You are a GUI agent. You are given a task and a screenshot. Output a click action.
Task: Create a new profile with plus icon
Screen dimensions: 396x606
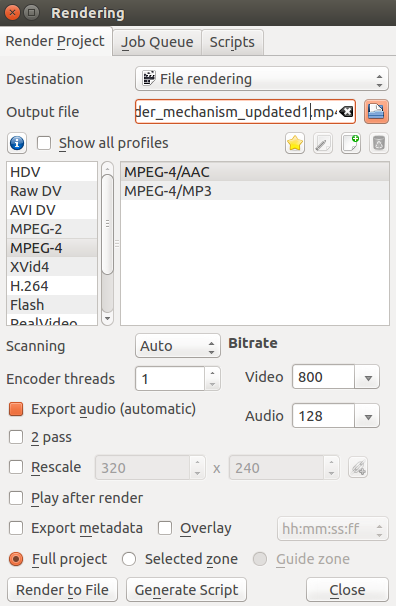click(x=351, y=143)
